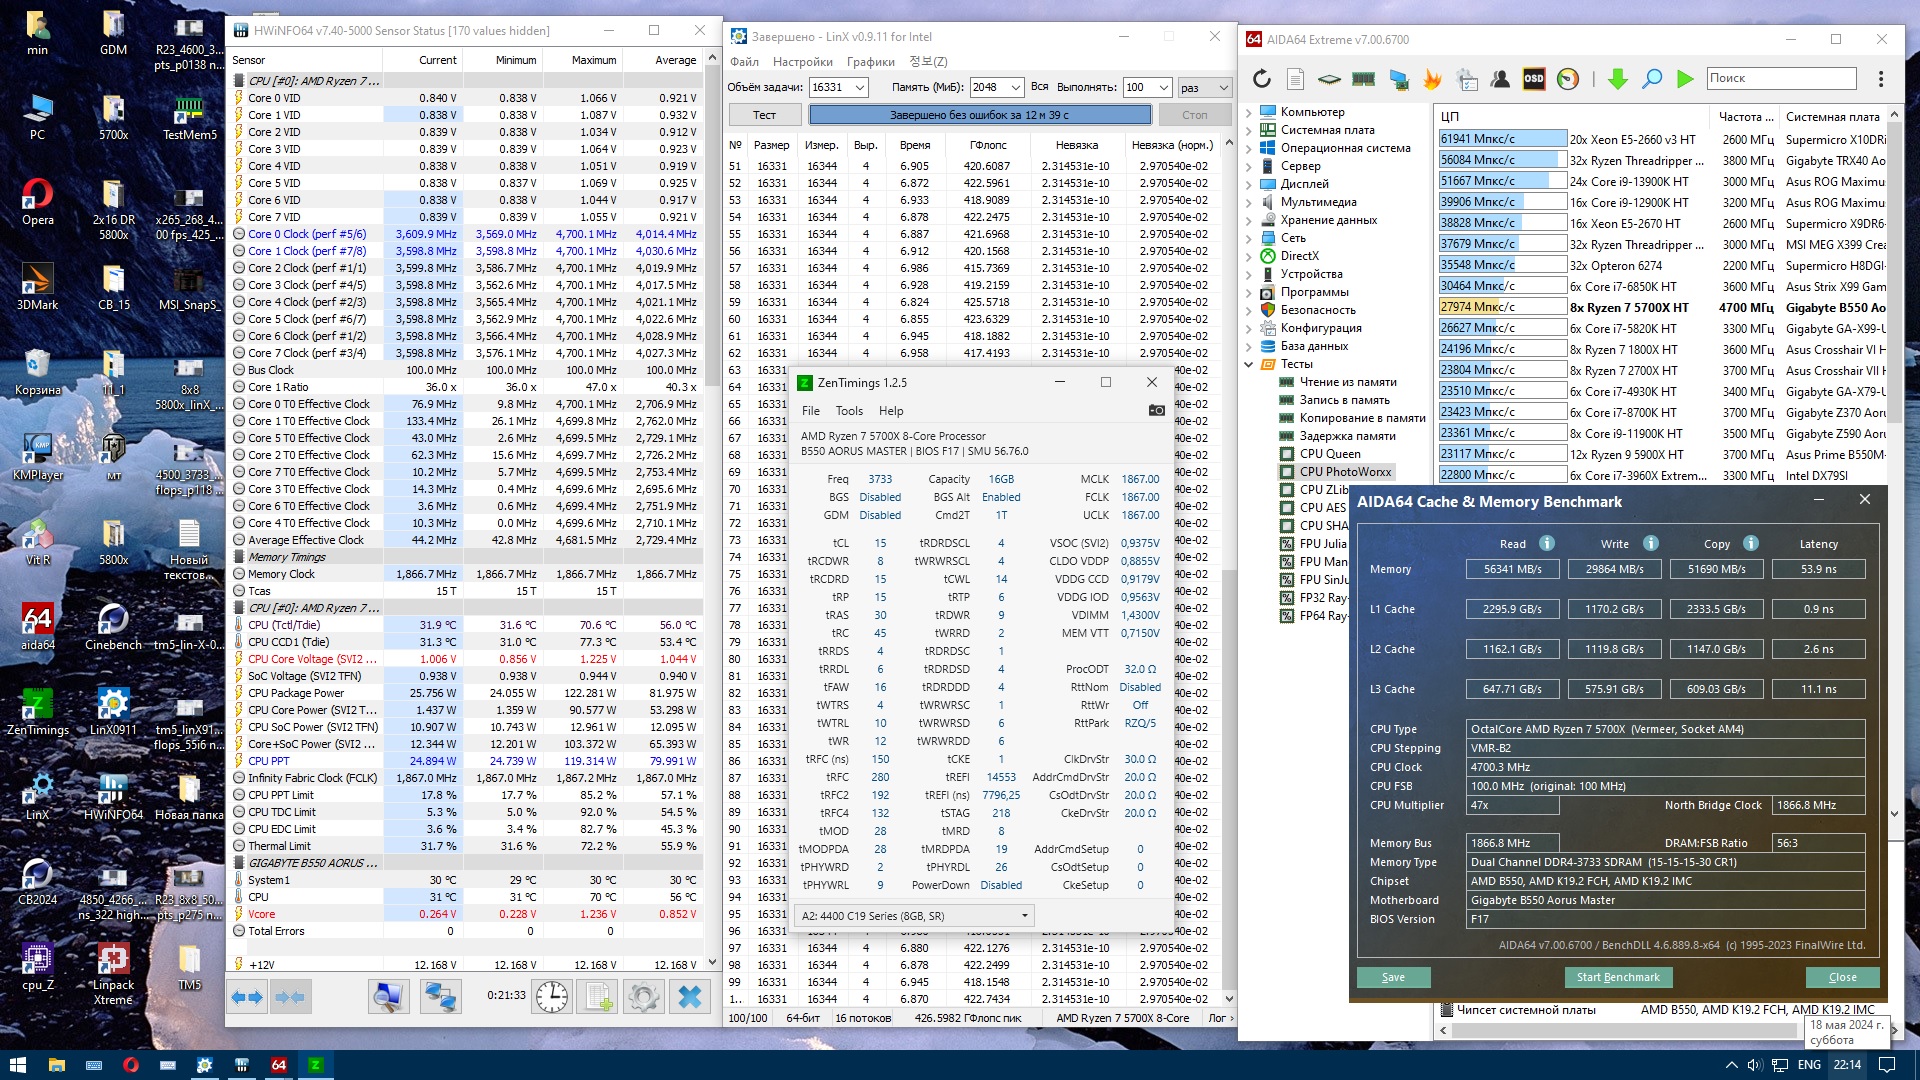Click the green play start icon in AIDA64
This screenshot has height=1080, width=1920.
coord(1685,79)
